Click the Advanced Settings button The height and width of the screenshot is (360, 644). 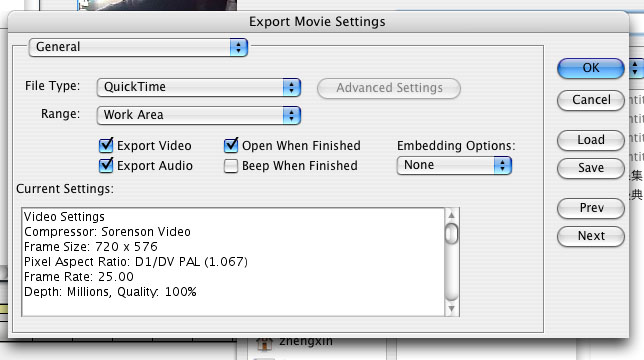[389, 88]
